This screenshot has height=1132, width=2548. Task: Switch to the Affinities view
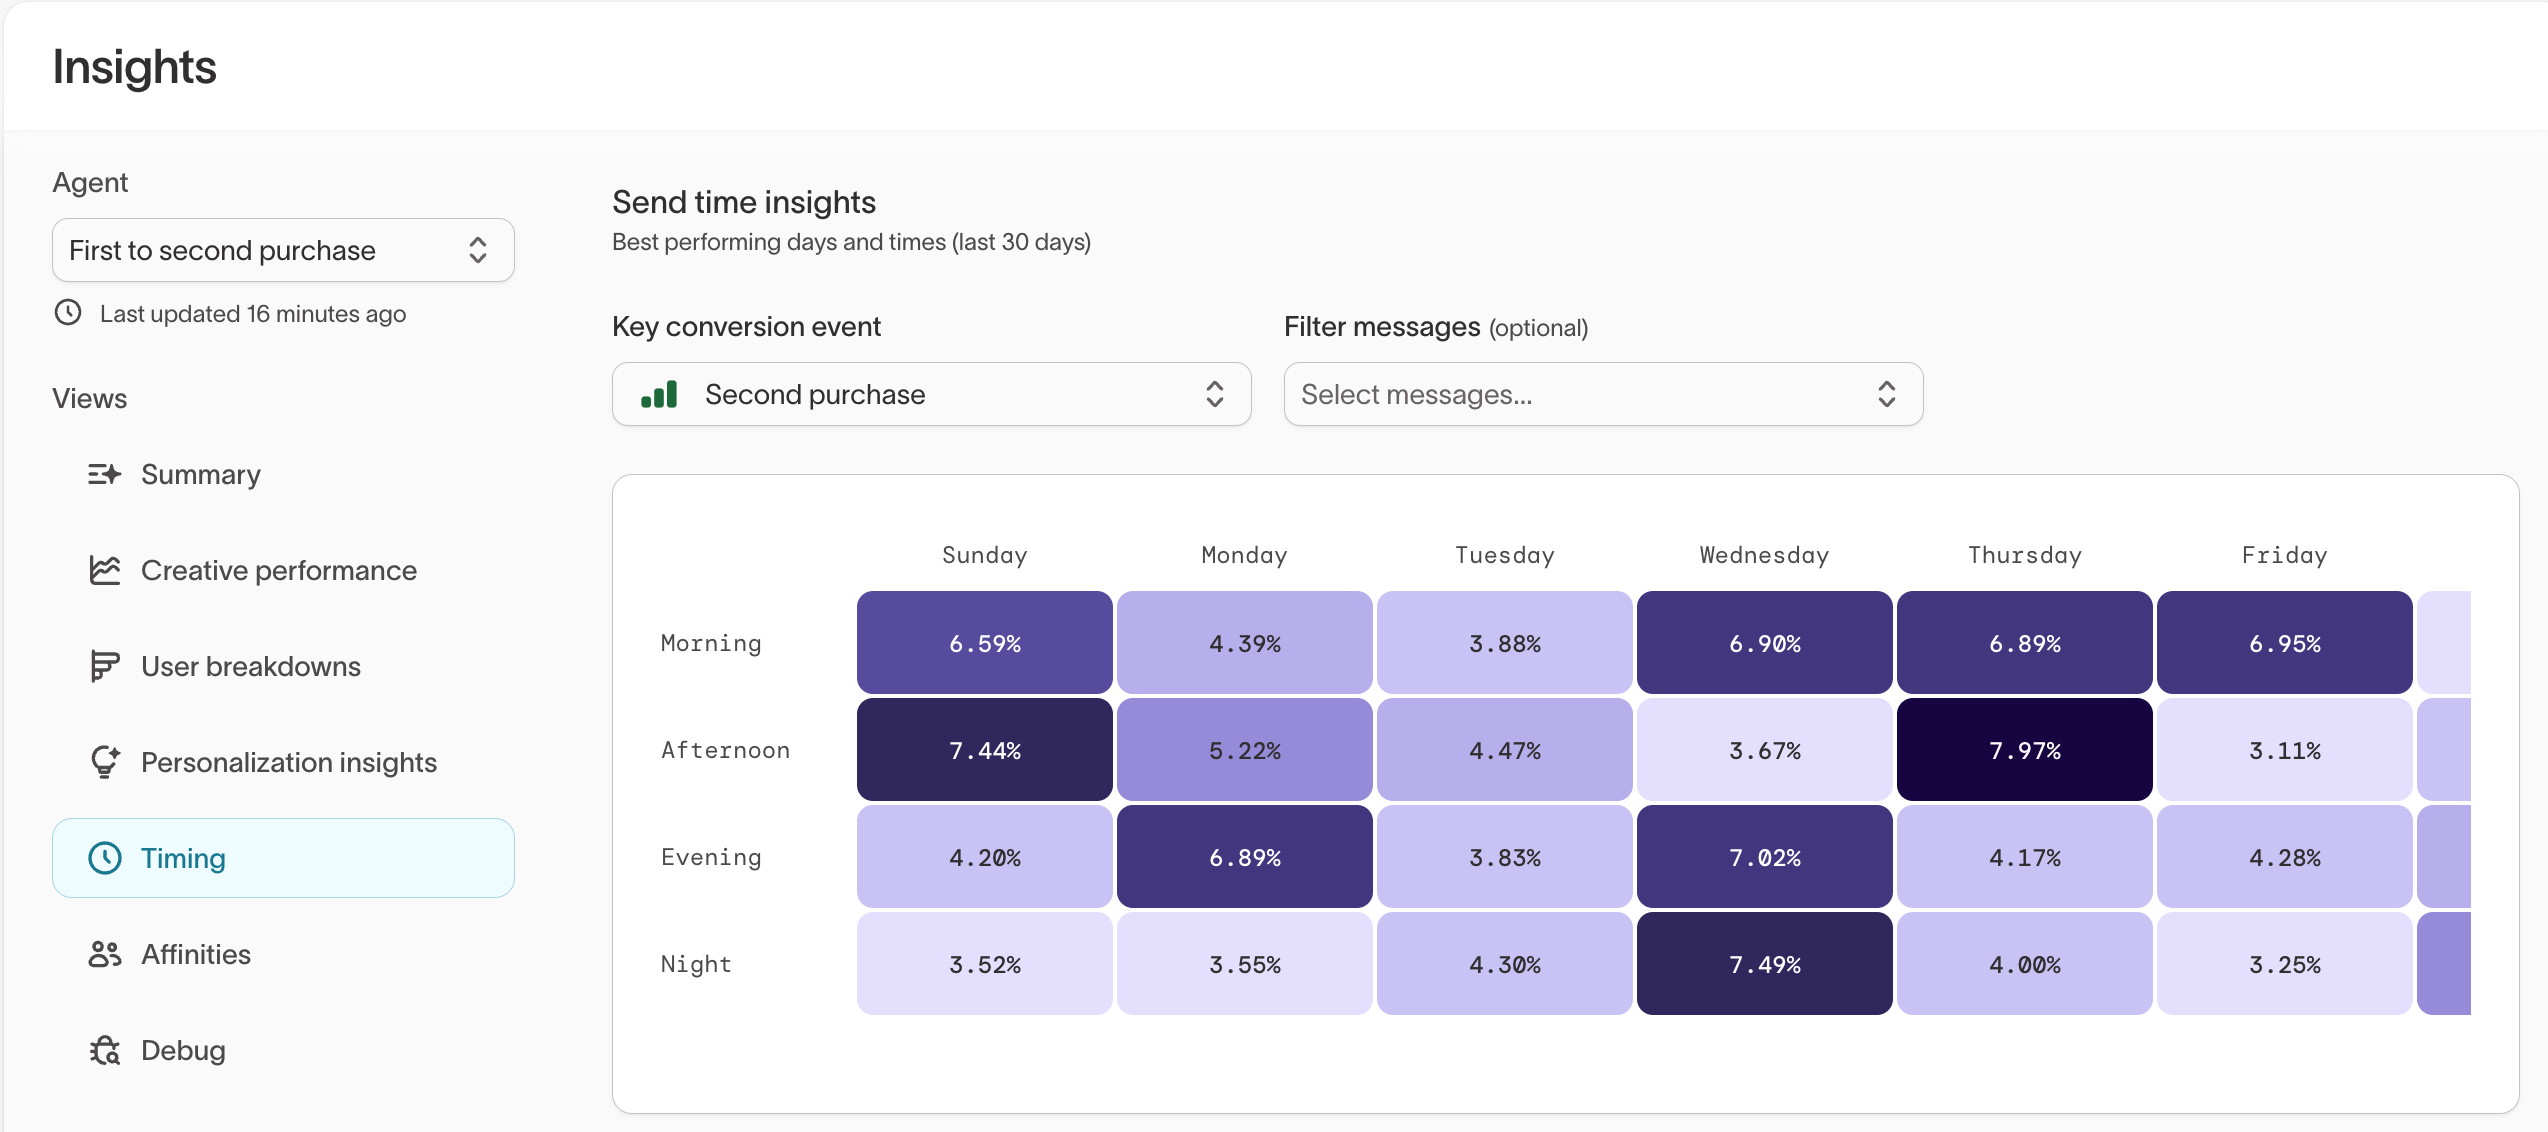[195, 954]
